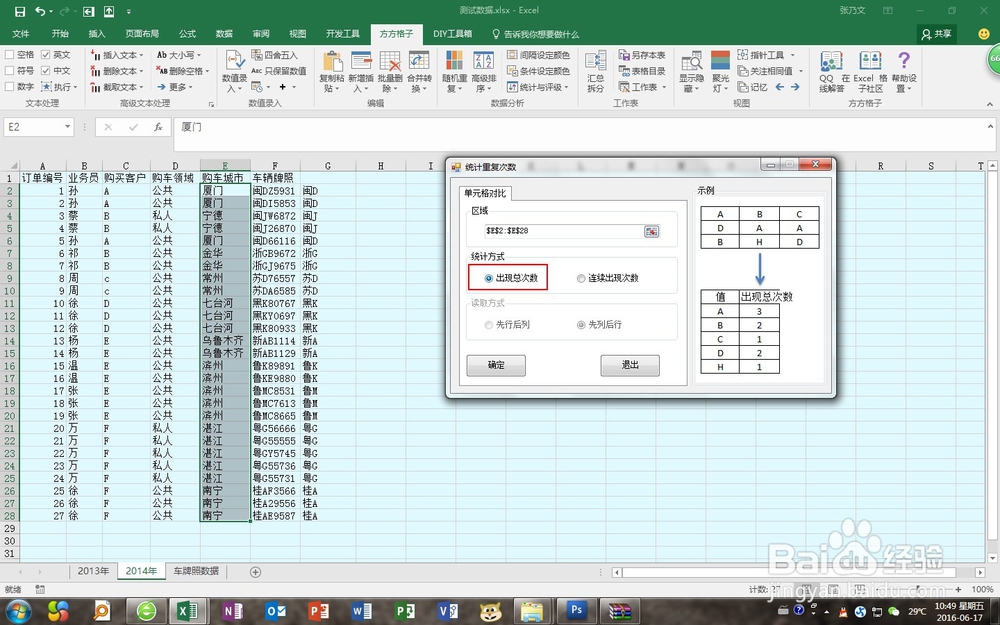The width and height of the screenshot is (1000, 625).
Task: Switch to the DIY工具箱 ribbon tab
Action: (453, 34)
